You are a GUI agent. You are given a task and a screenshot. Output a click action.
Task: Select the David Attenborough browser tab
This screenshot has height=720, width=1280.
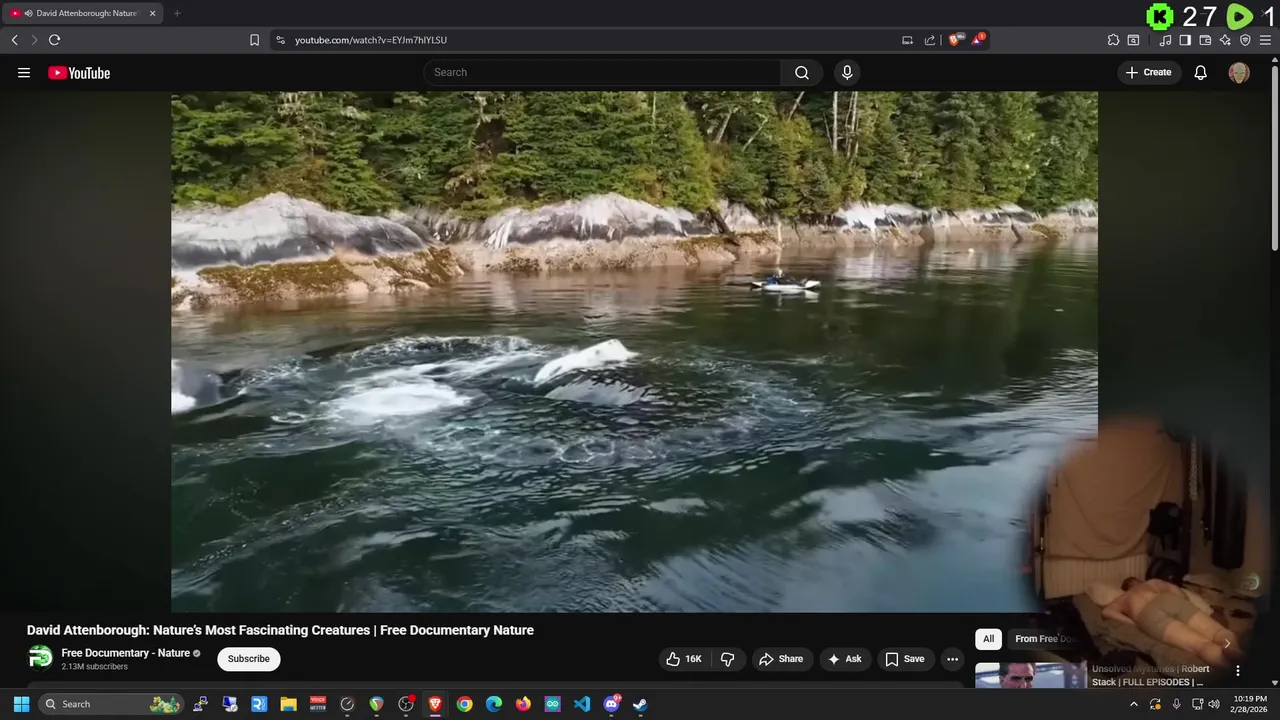pos(82,13)
